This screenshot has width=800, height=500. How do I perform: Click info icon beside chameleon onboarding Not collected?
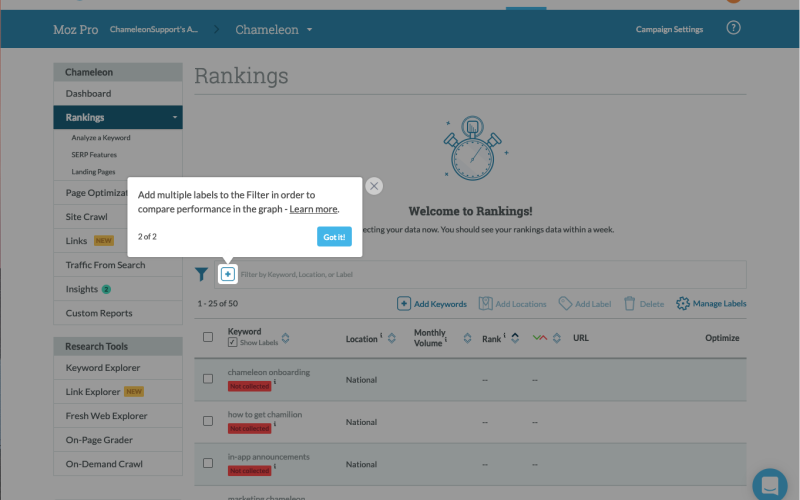click(274, 381)
